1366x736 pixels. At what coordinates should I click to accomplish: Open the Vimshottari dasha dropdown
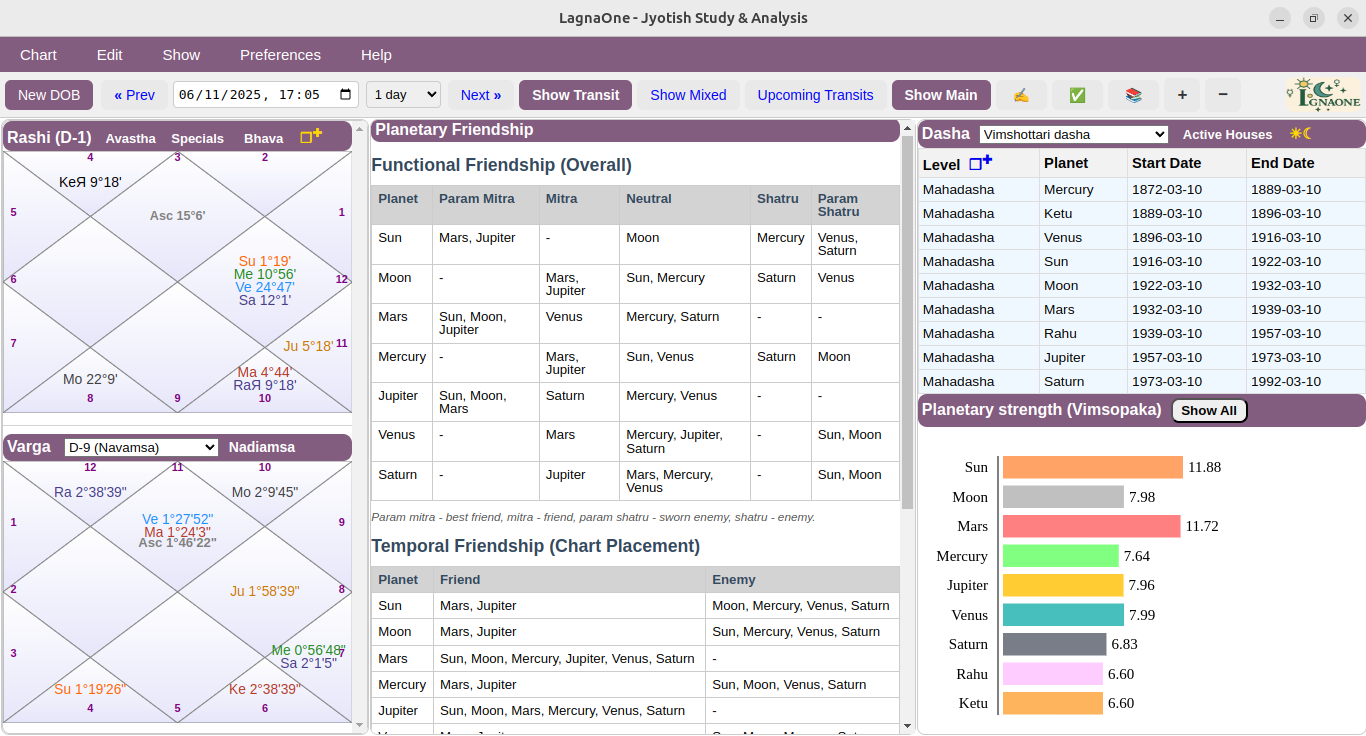[1072, 133]
